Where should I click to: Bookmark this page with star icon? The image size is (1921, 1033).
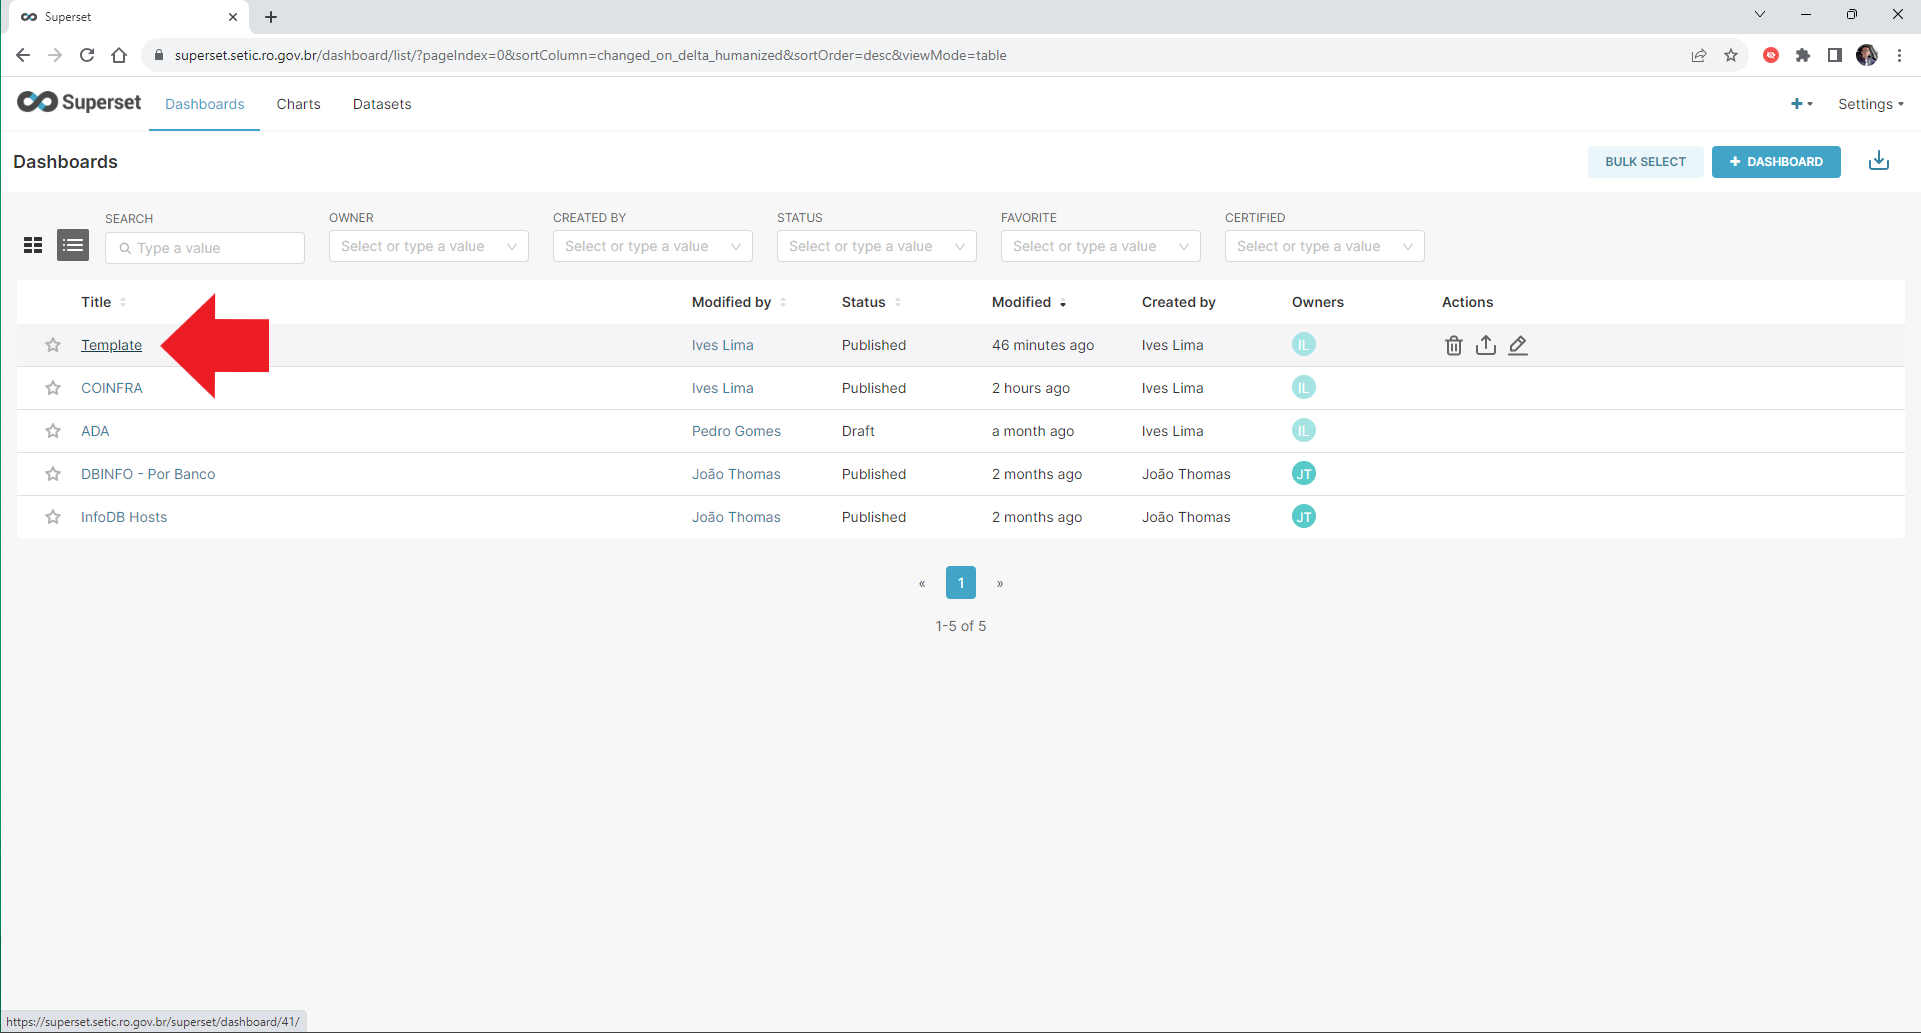pos(1731,55)
